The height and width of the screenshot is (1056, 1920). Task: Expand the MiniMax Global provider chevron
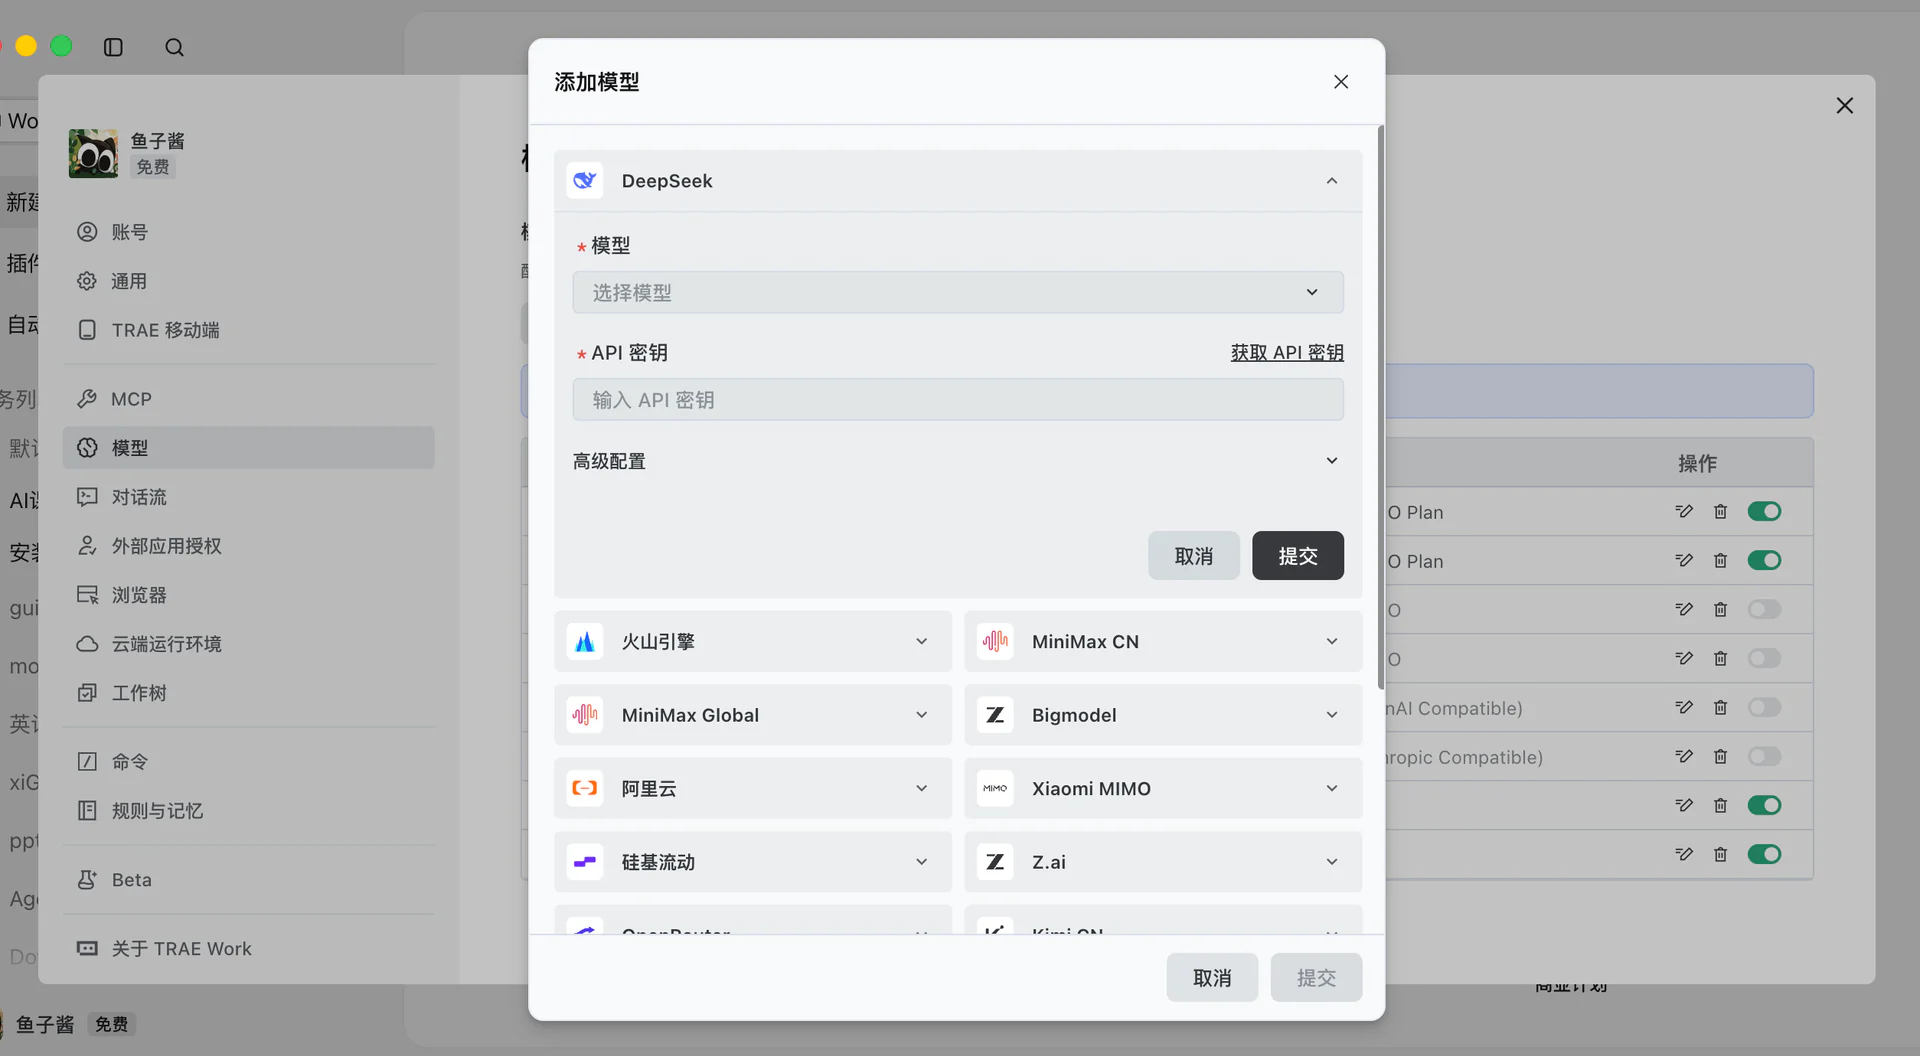click(922, 715)
